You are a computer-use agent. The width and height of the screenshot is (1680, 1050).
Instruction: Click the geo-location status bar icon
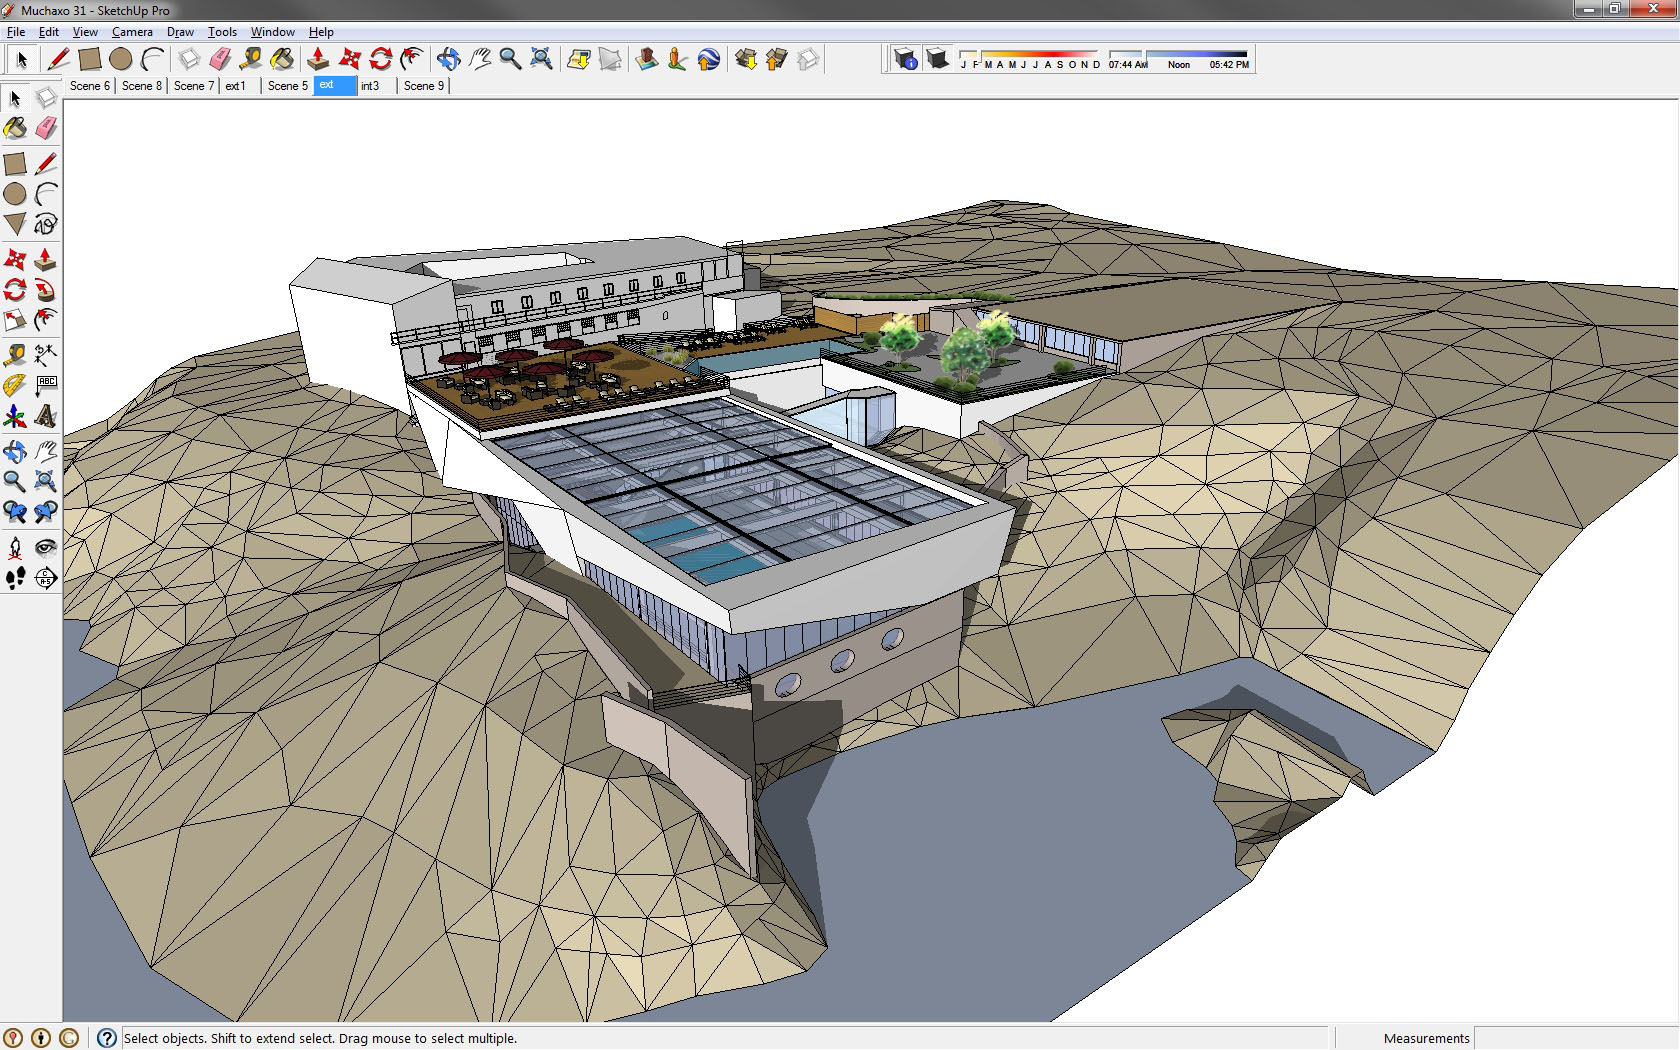click(x=12, y=1038)
